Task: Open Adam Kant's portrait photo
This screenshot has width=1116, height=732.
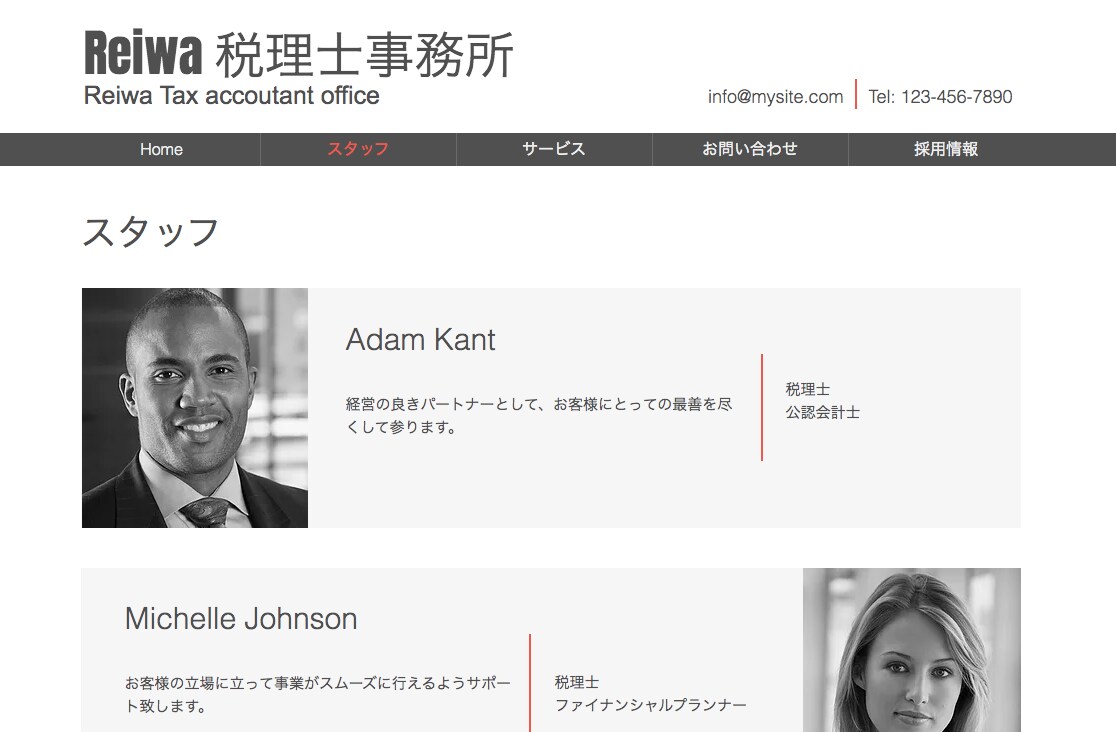Action: coord(195,407)
